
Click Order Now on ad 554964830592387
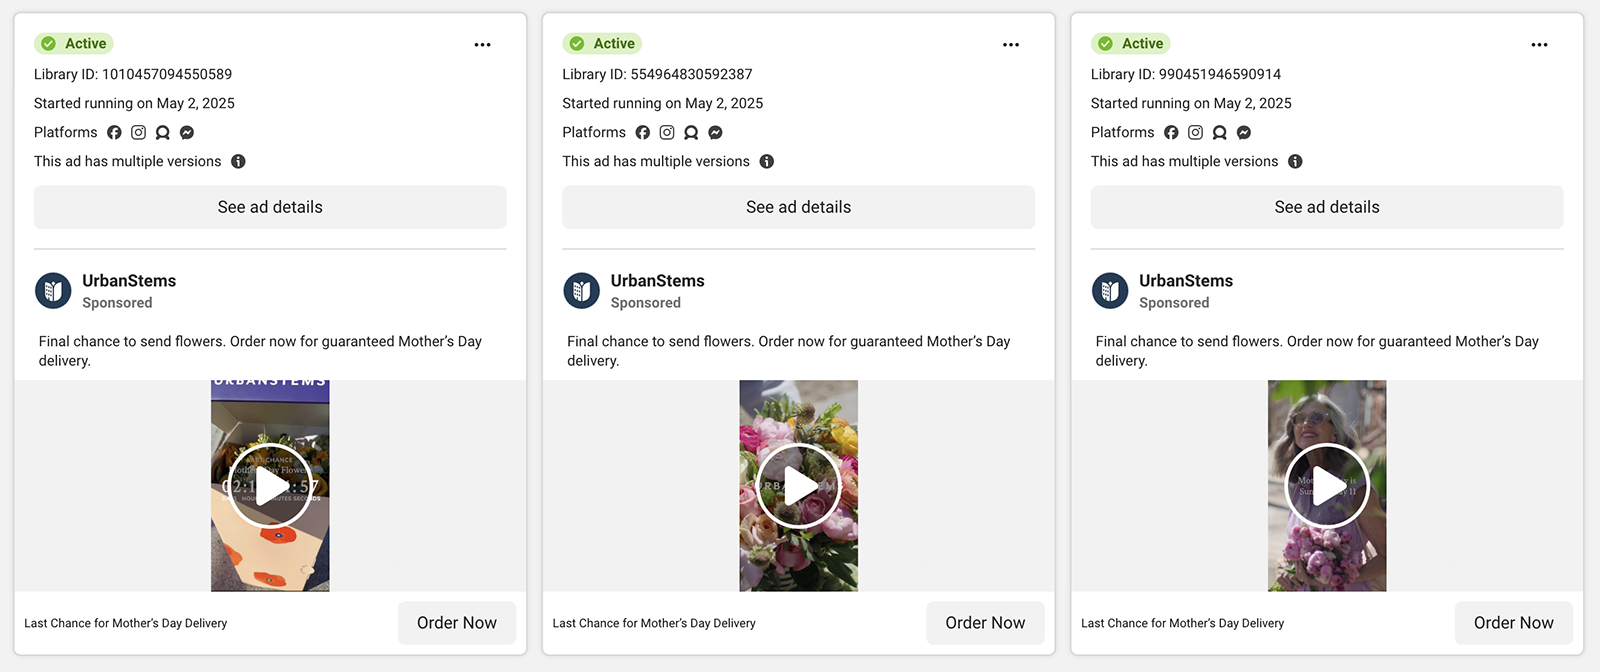(985, 623)
